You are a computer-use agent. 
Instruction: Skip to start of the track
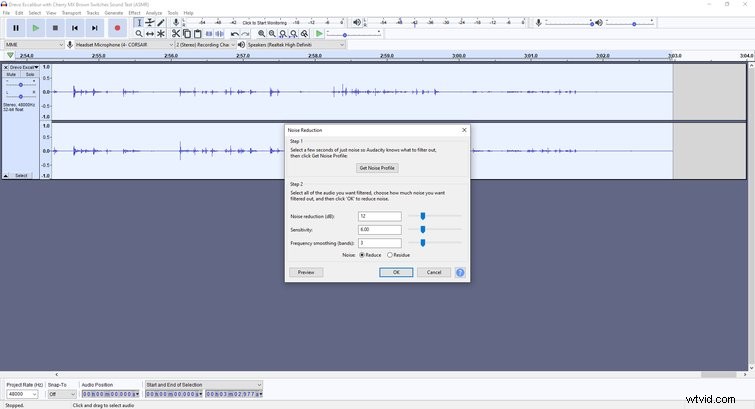pyautogui.click(x=75, y=28)
